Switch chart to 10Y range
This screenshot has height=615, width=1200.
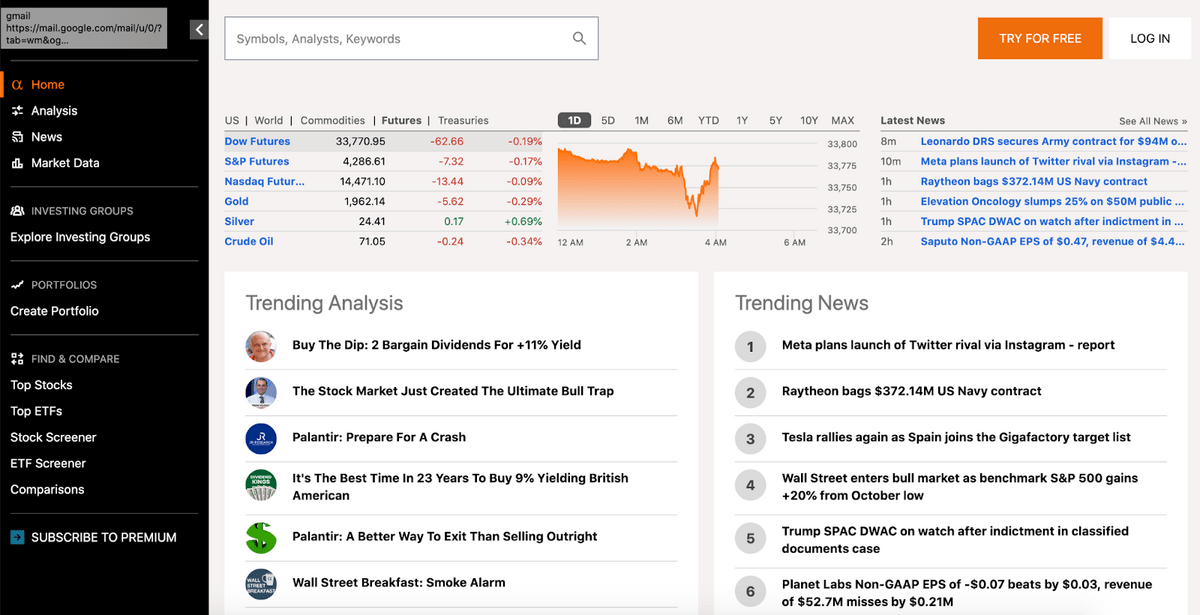click(809, 121)
